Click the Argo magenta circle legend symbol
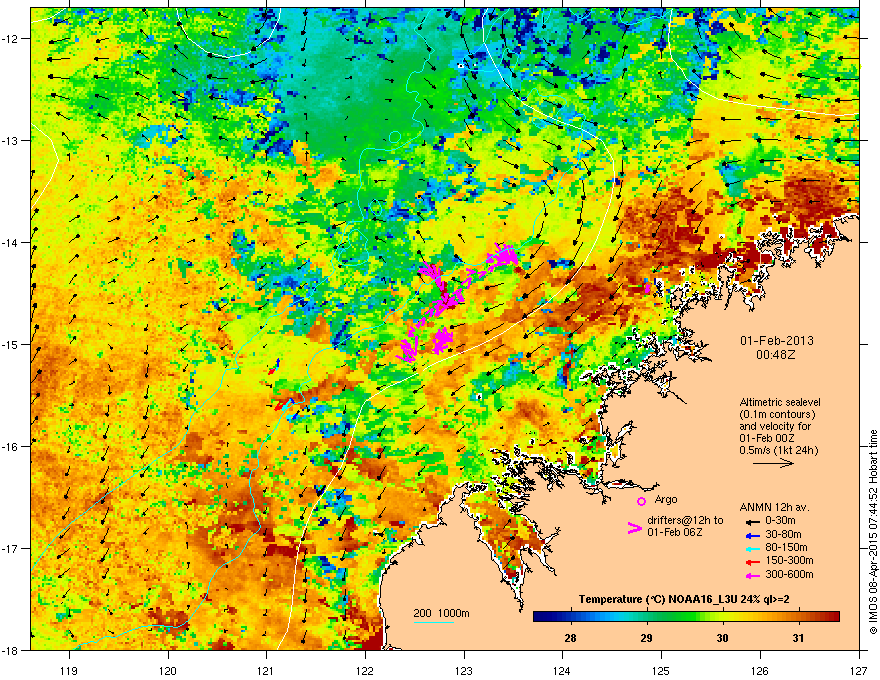This screenshot has width=880, height=680. pyautogui.click(x=641, y=501)
